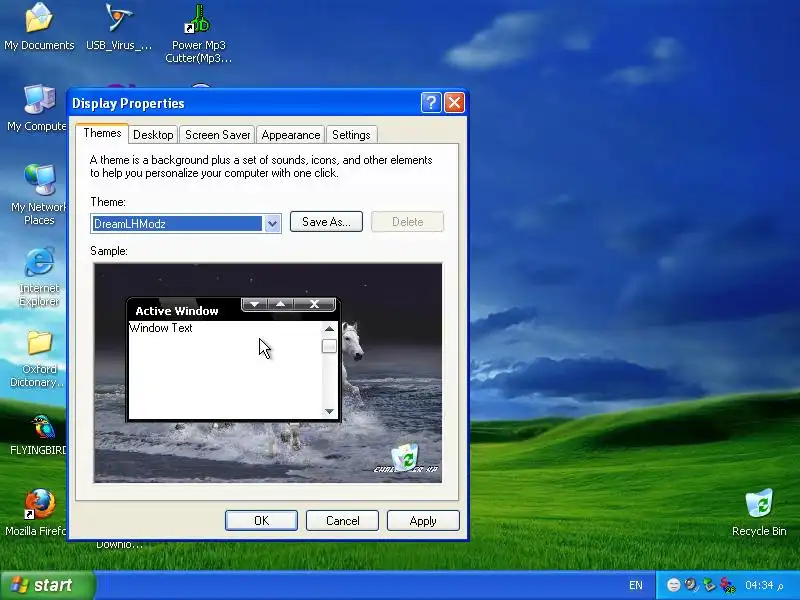Screen dimensions: 800x600
Task: Click the speaker-like tray icon with checkmark
Action: pos(691,585)
